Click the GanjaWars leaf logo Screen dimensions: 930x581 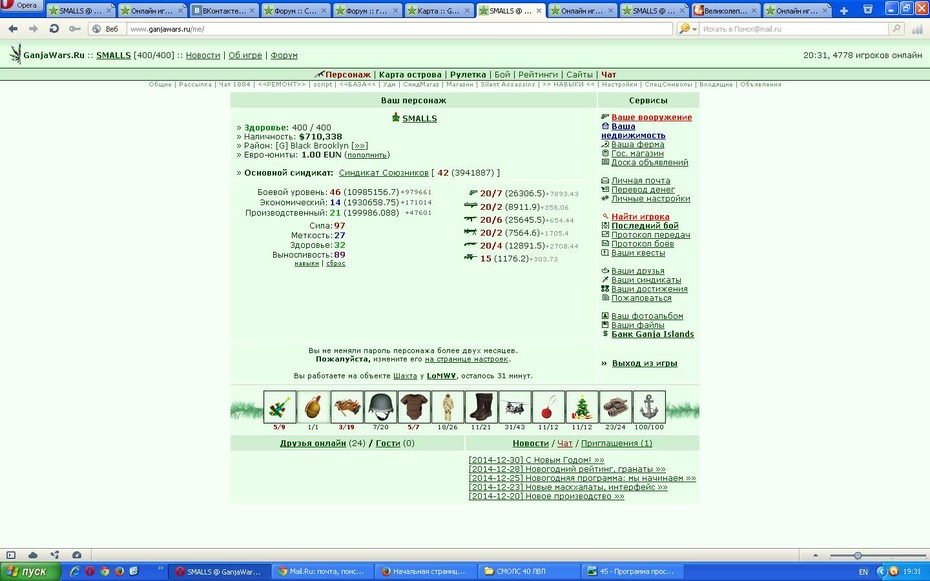point(15,54)
